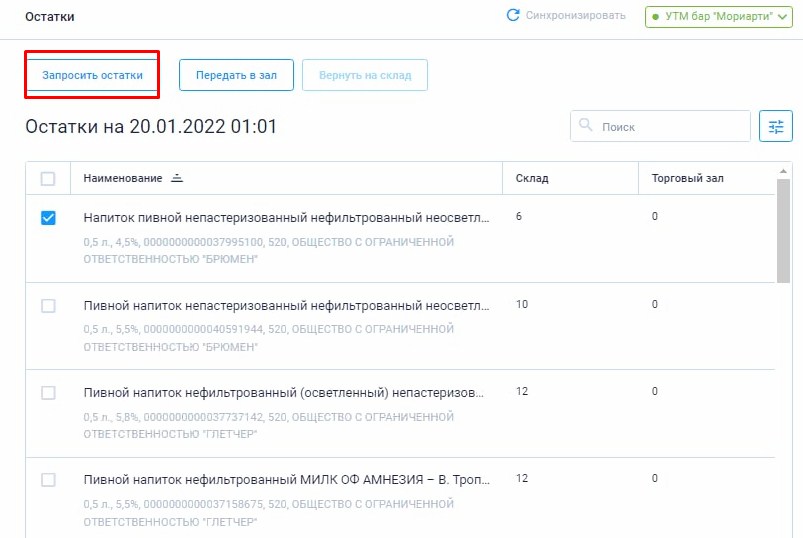Toggle the select-all checkbox in table header
This screenshot has height=538, width=803.
[48, 179]
